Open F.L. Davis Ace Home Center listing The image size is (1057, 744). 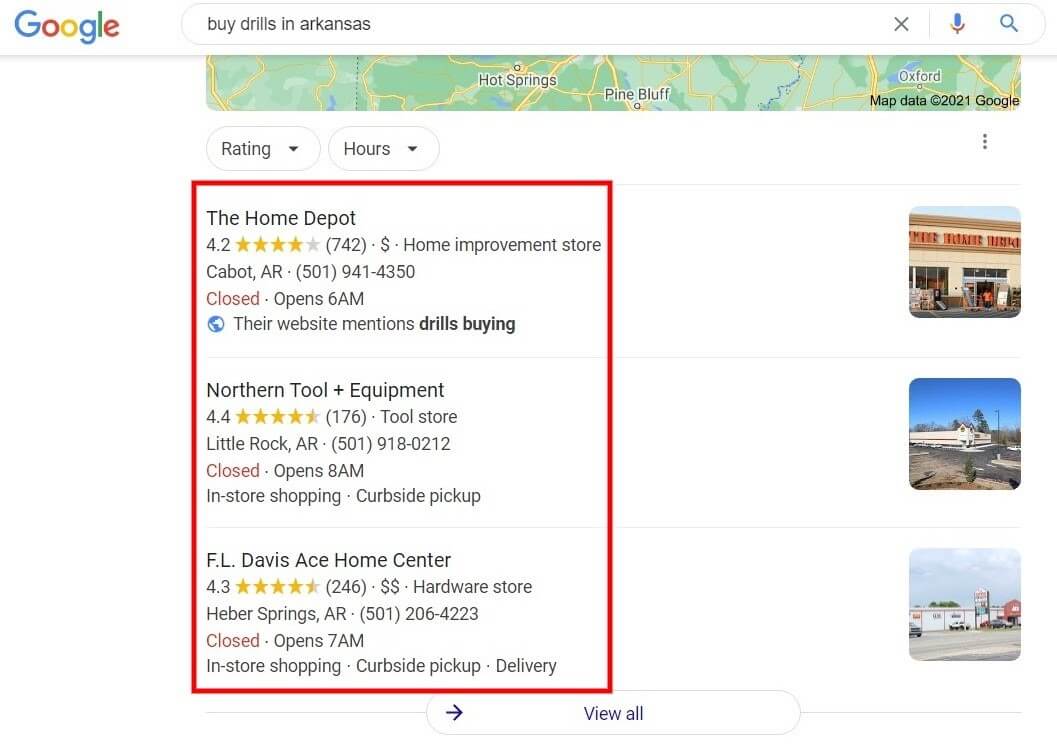tap(328, 560)
